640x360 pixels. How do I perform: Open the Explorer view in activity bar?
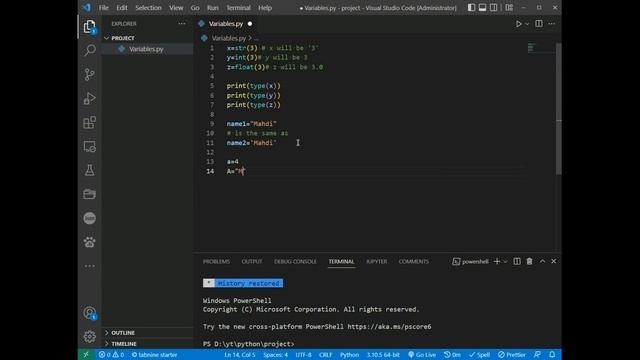(89, 27)
